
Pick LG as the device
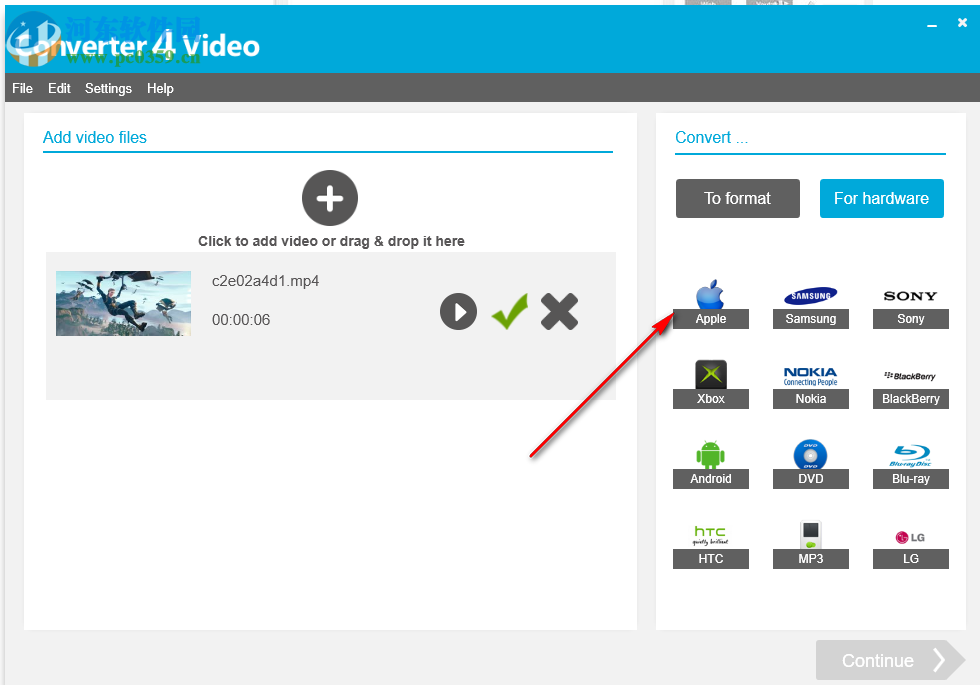[x=910, y=542]
